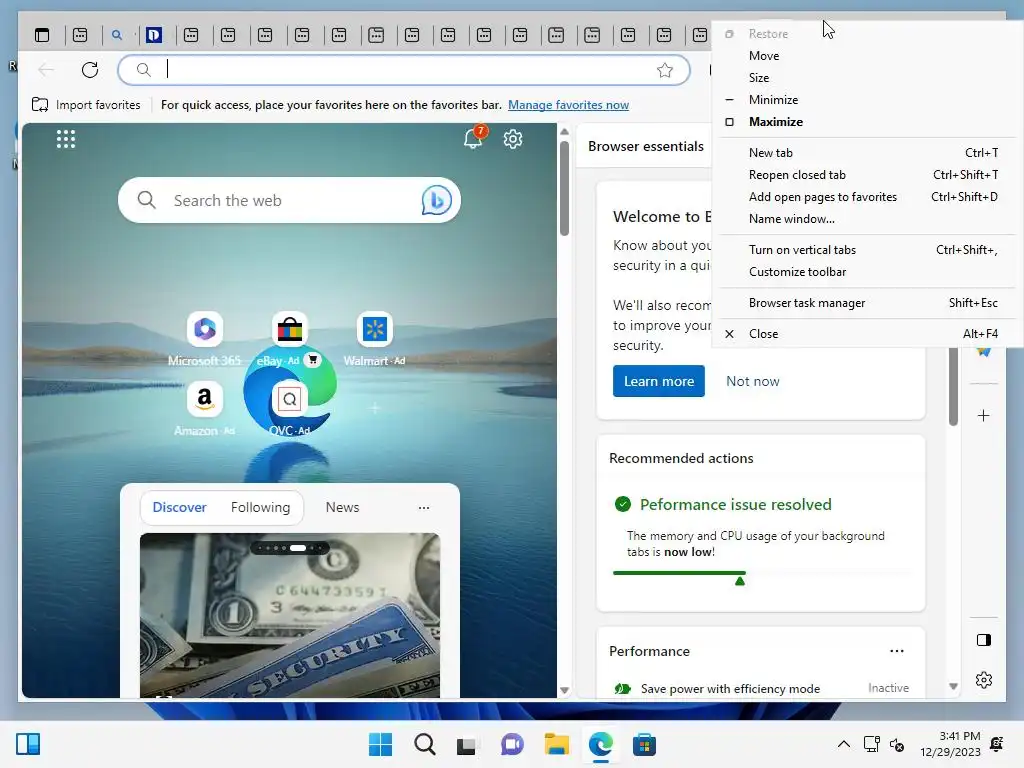Viewport: 1024px width, 768px height.
Task: Choose Customize toolbar menu entry
Action: coord(867,272)
